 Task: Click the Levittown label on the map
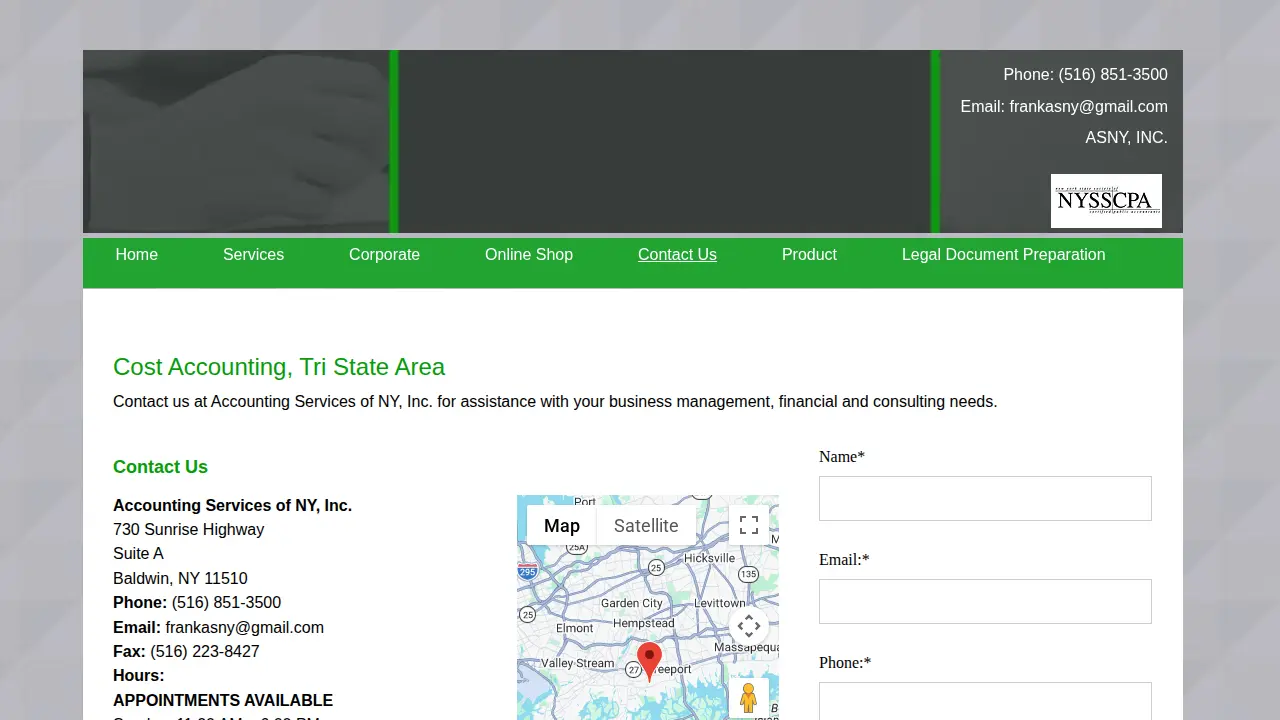tap(719, 603)
